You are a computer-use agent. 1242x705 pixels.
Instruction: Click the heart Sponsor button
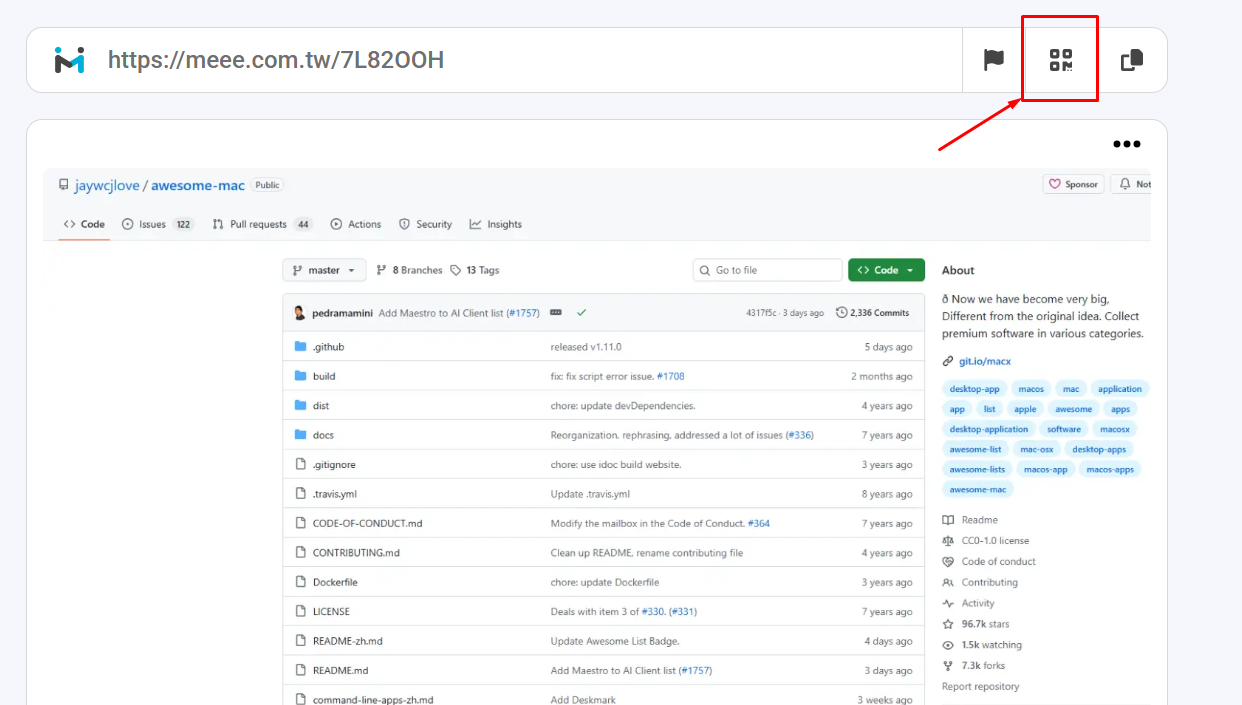point(1073,184)
